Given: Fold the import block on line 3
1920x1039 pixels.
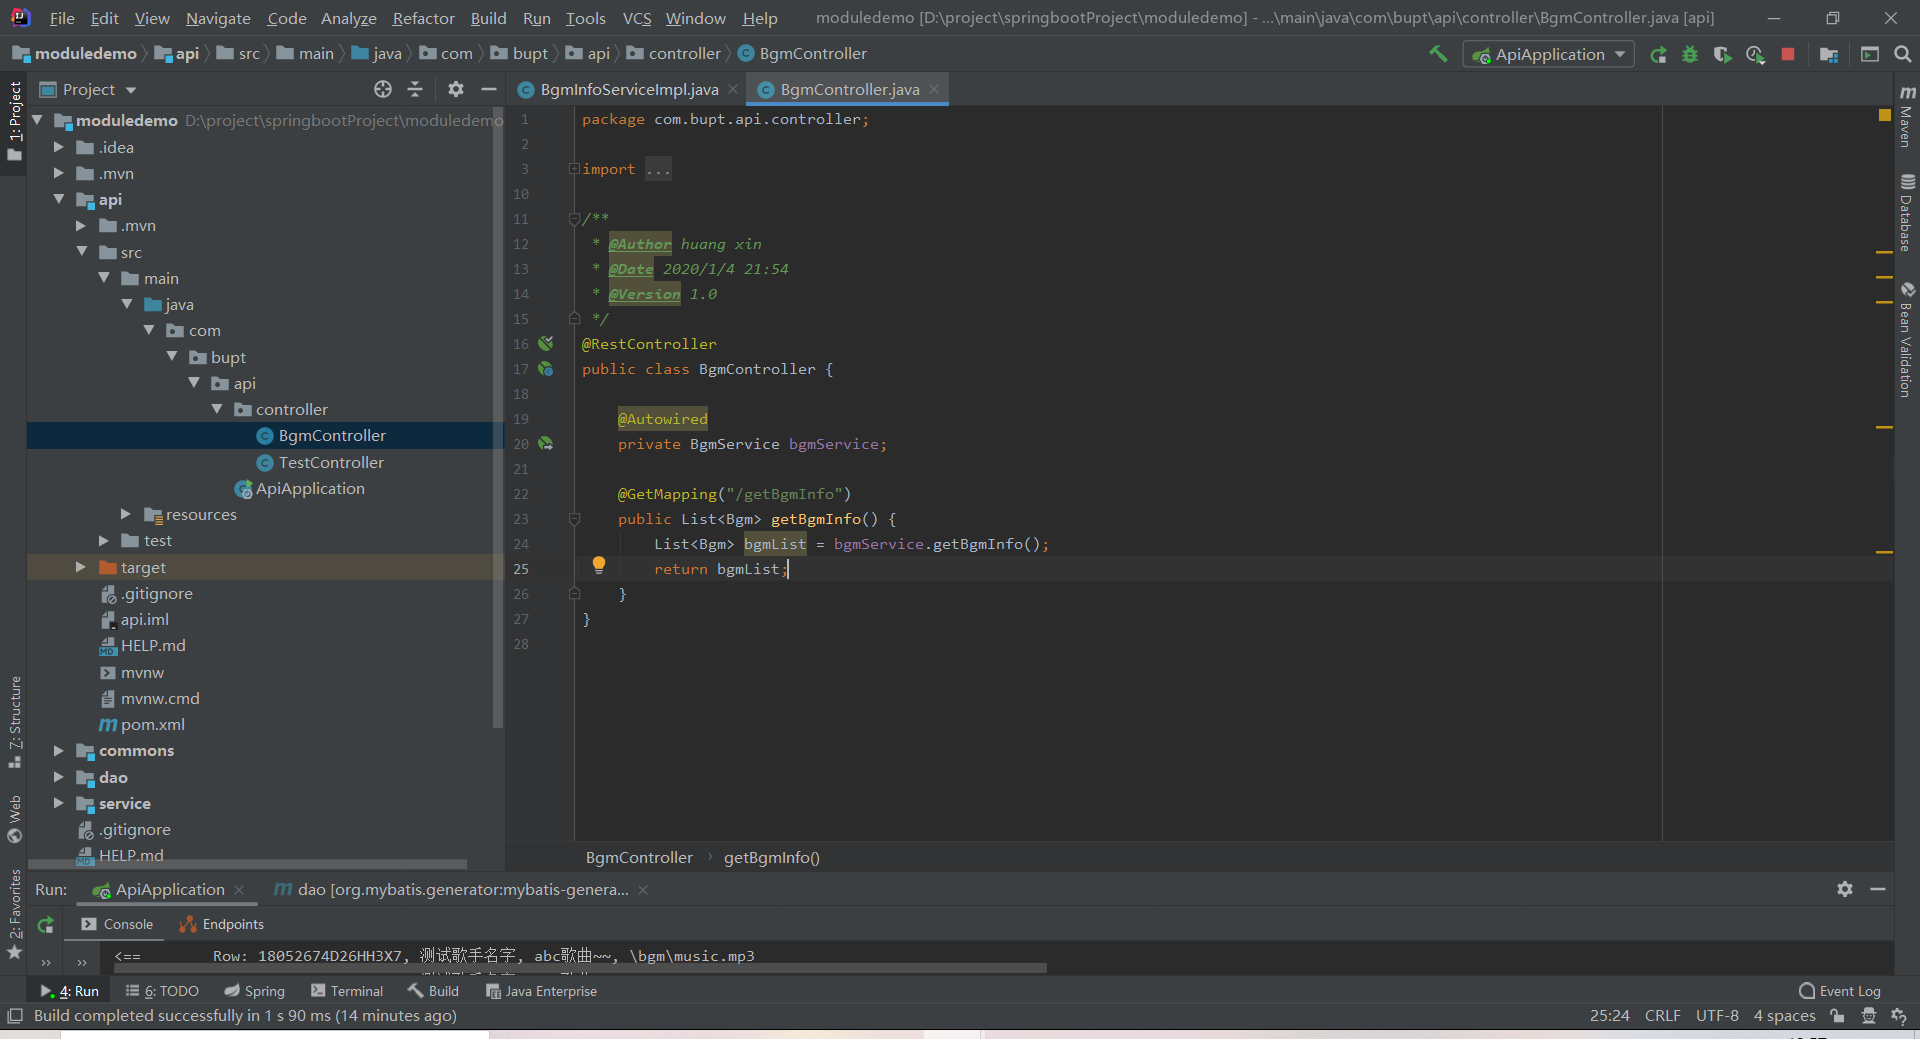Looking at the screenshot, I should click(574, 168).
